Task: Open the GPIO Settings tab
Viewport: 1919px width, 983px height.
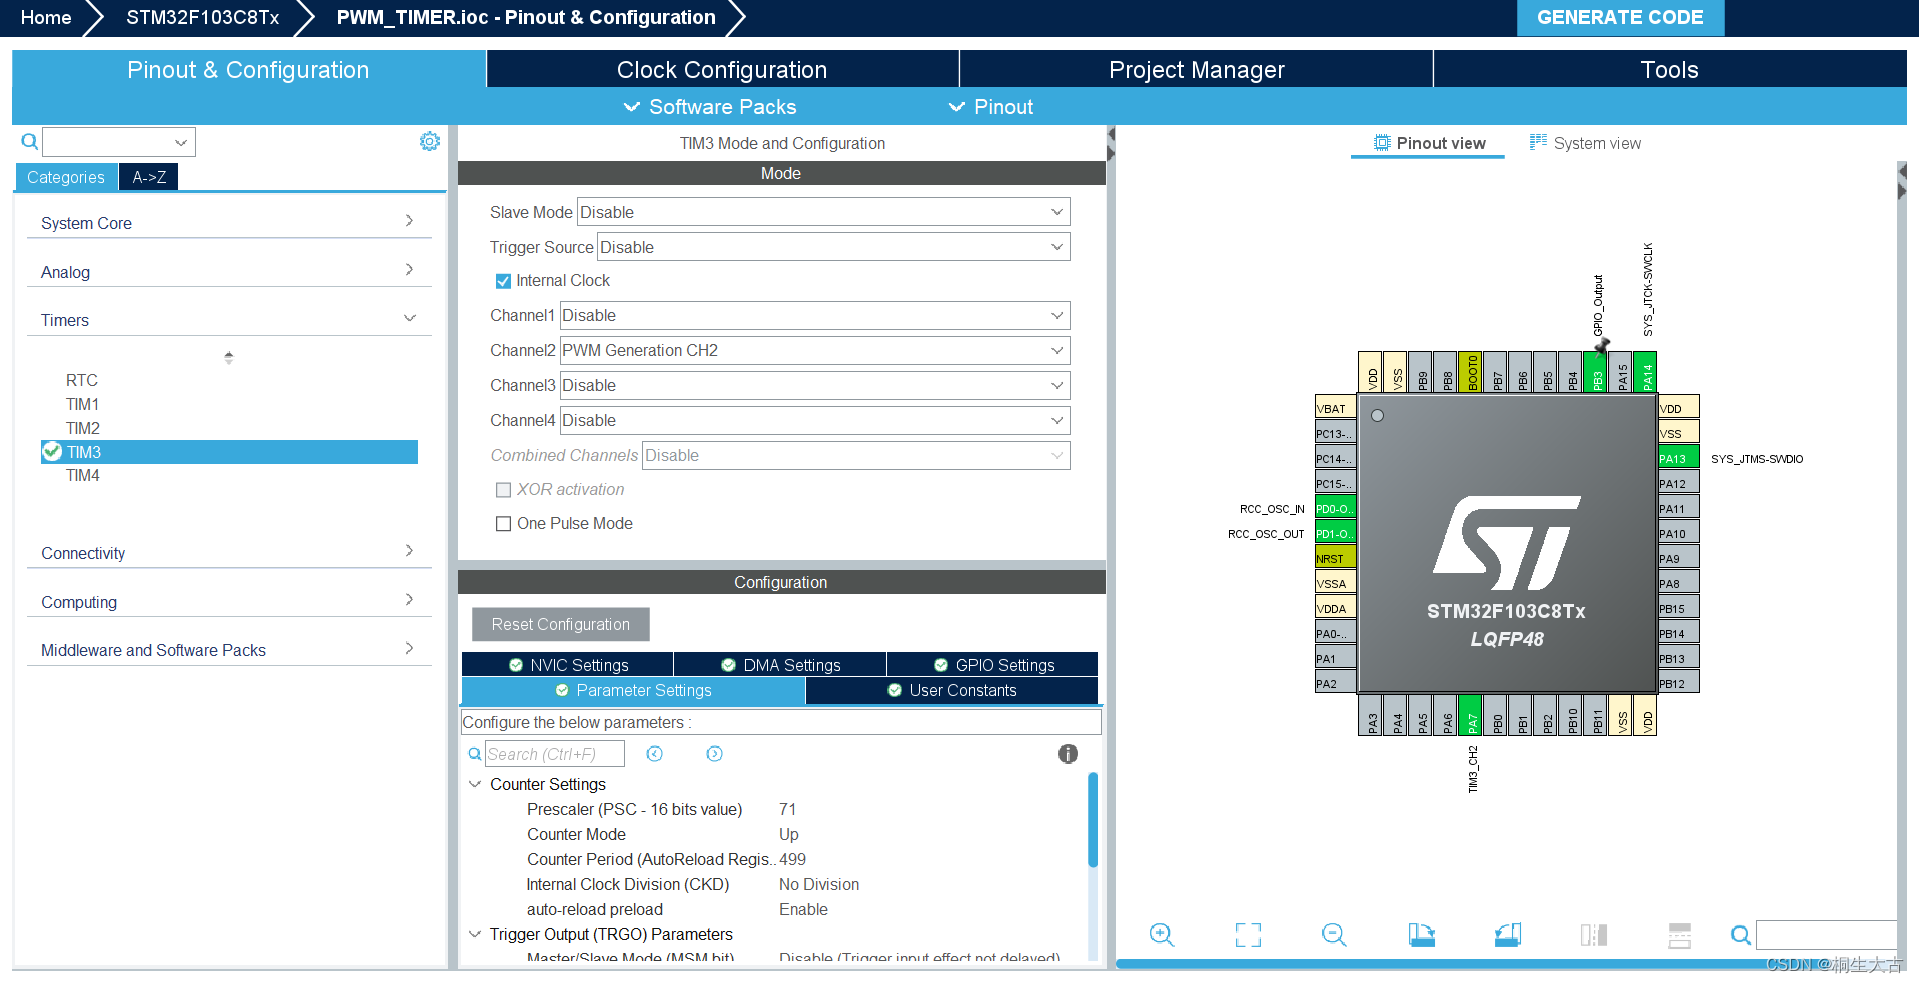Action: (x=993, y=665)
